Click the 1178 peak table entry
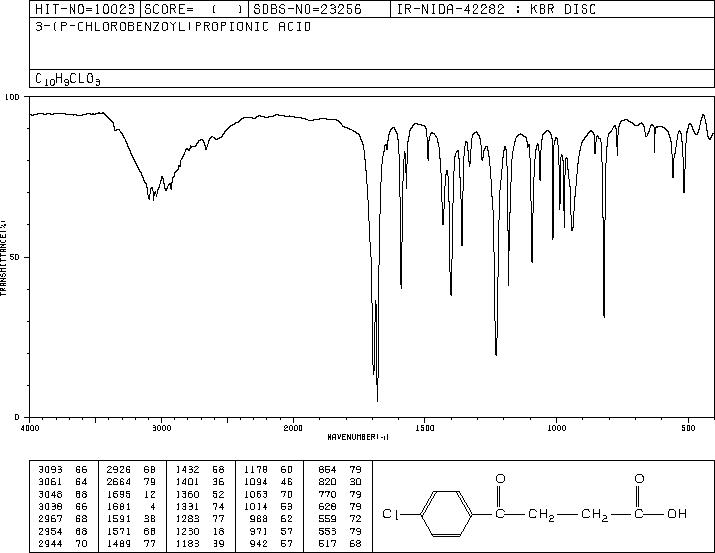Screen dimensions: 715x553 (x=269, y=470)
